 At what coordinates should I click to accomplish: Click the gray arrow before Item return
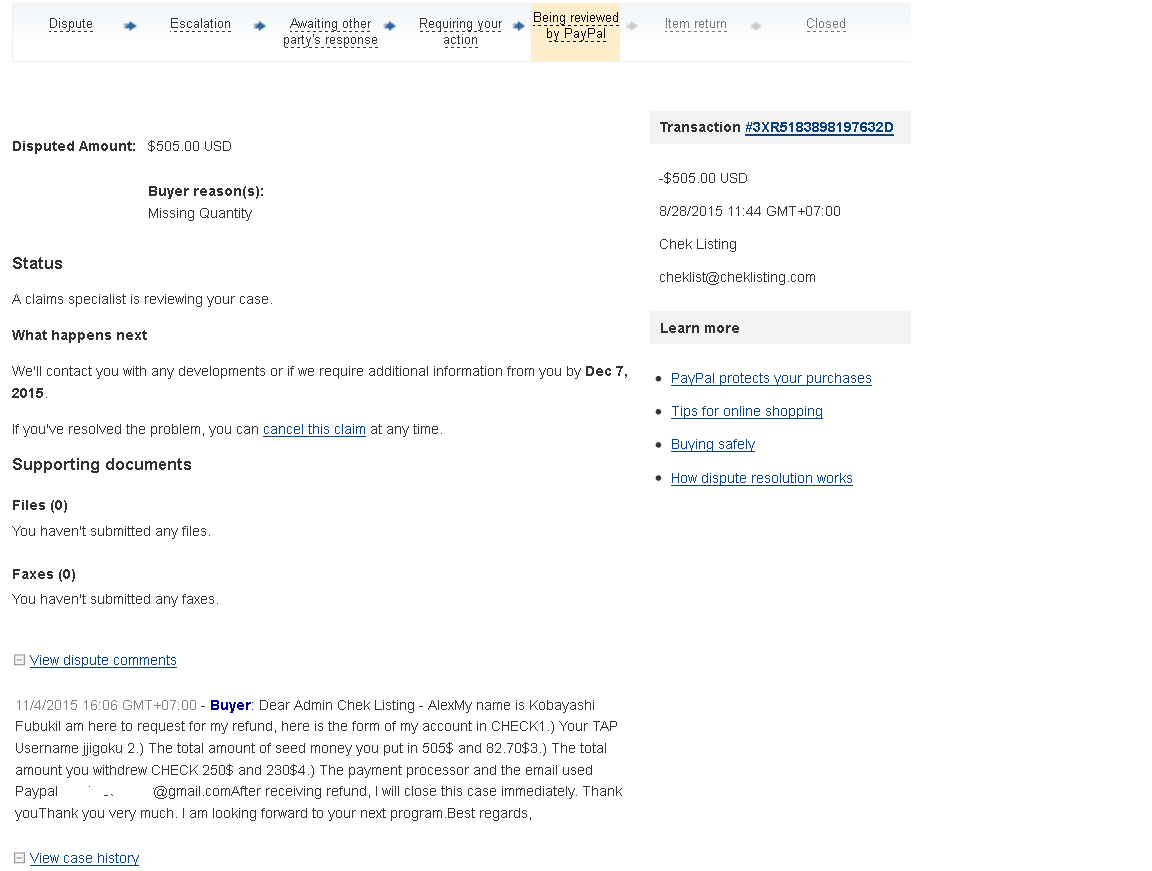[632, 26]
